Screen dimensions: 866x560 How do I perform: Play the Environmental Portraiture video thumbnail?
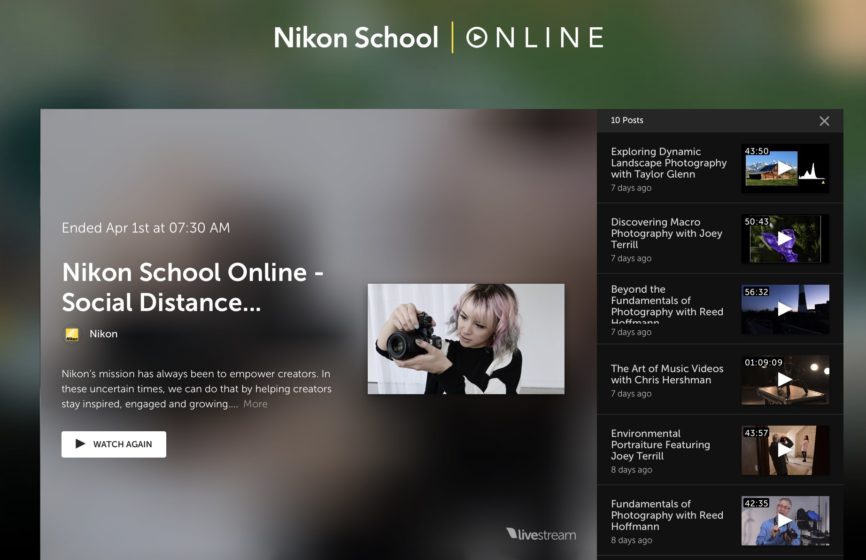[x=784, y=450]
